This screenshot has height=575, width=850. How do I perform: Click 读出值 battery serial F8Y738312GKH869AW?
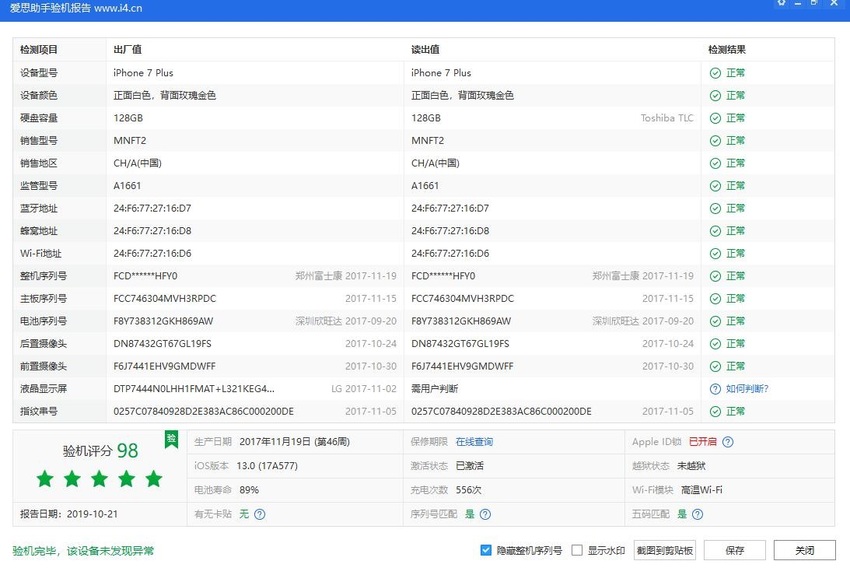tap(461, 321)
